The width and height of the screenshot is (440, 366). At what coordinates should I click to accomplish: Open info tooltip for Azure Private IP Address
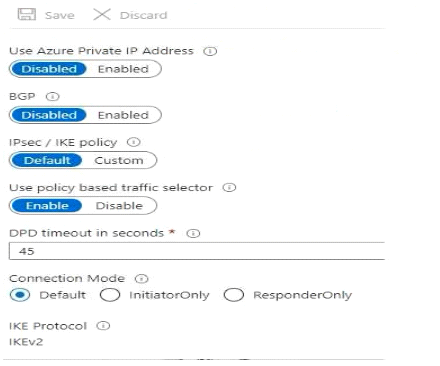point(210,51)
